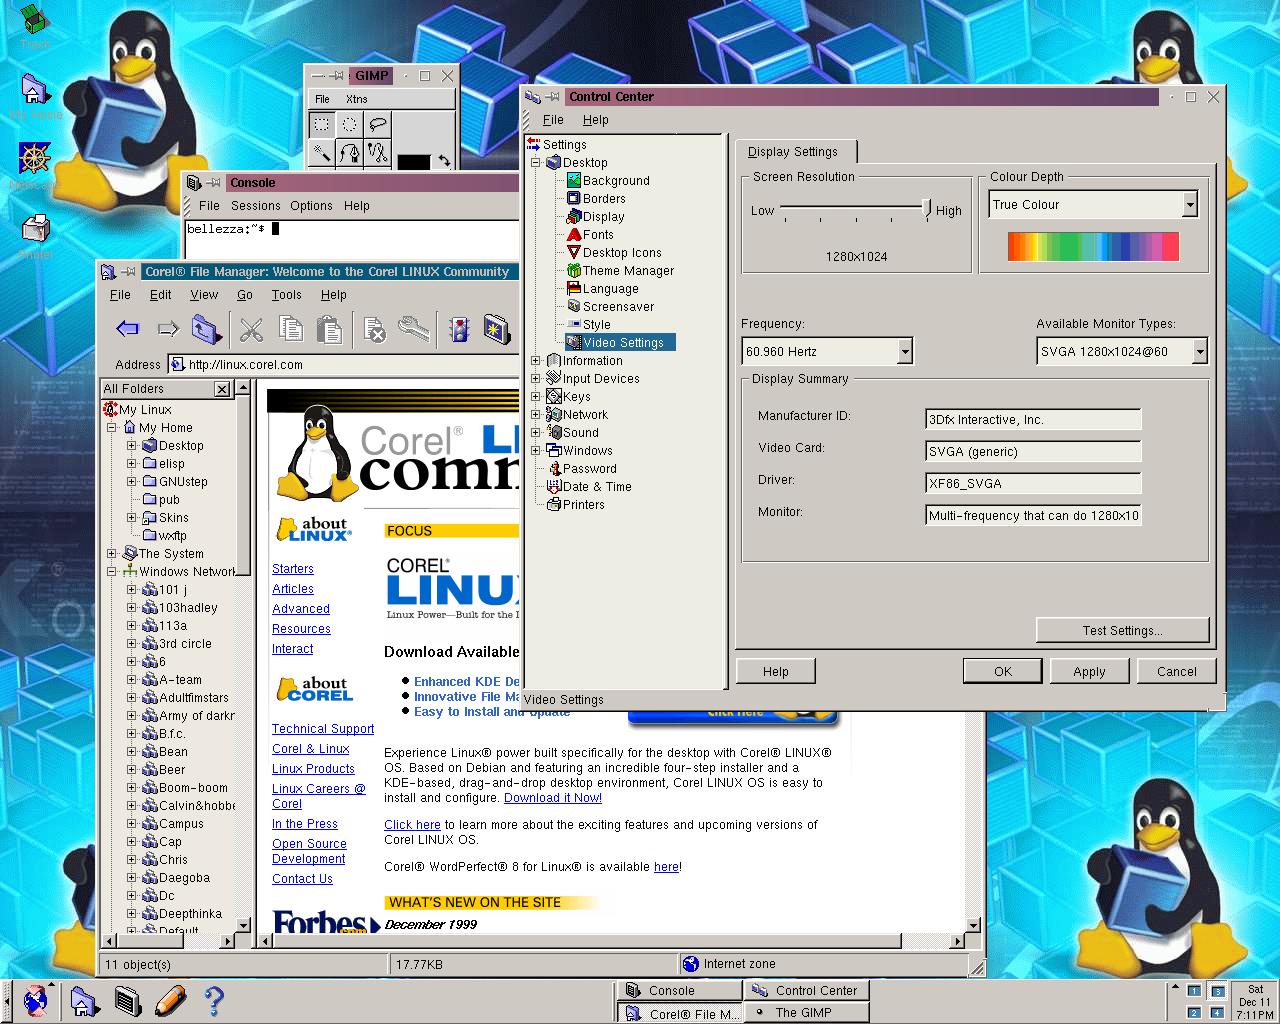Click the traffic light stop icon

pos(459,328)
